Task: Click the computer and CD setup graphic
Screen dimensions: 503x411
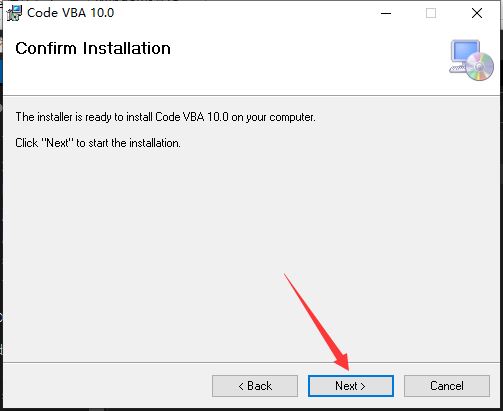Action: [x=471, y=60]
